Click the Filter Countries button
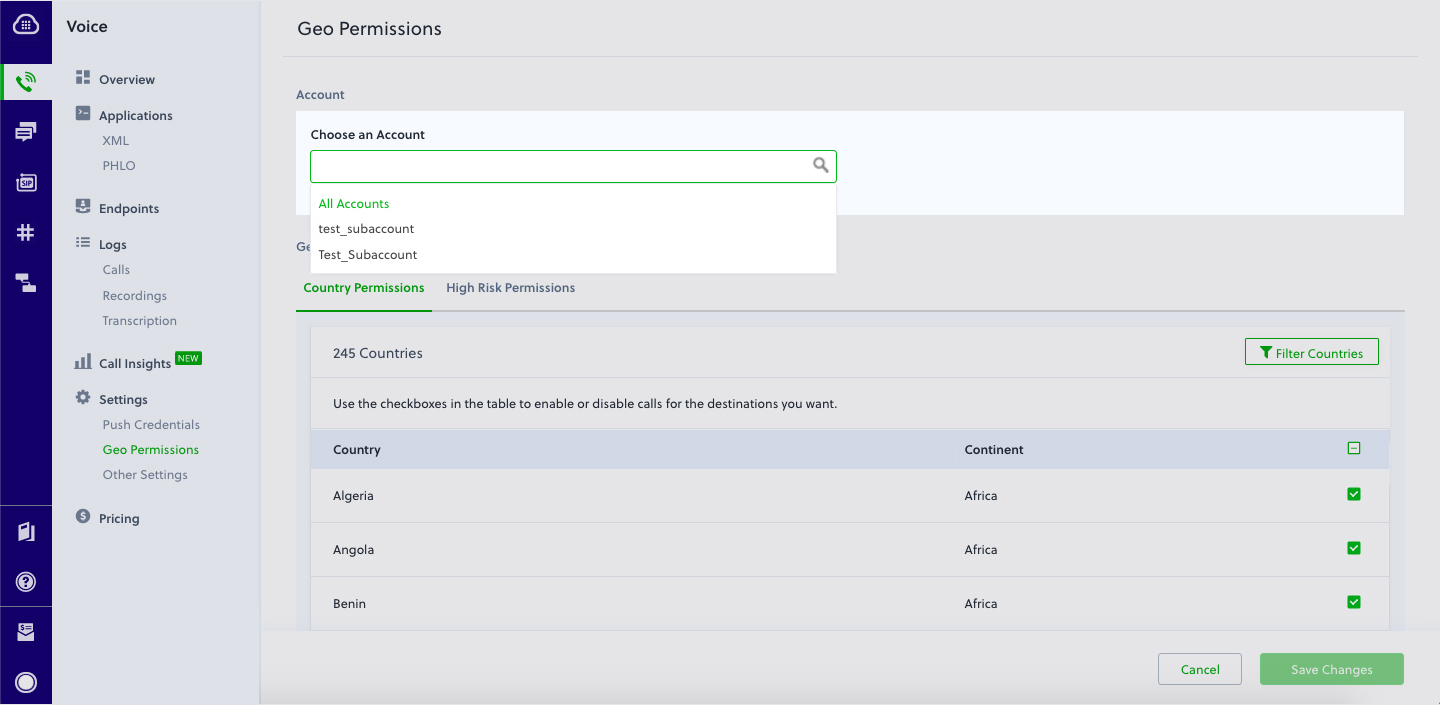1440x705 pixels. pos(1311,351)
